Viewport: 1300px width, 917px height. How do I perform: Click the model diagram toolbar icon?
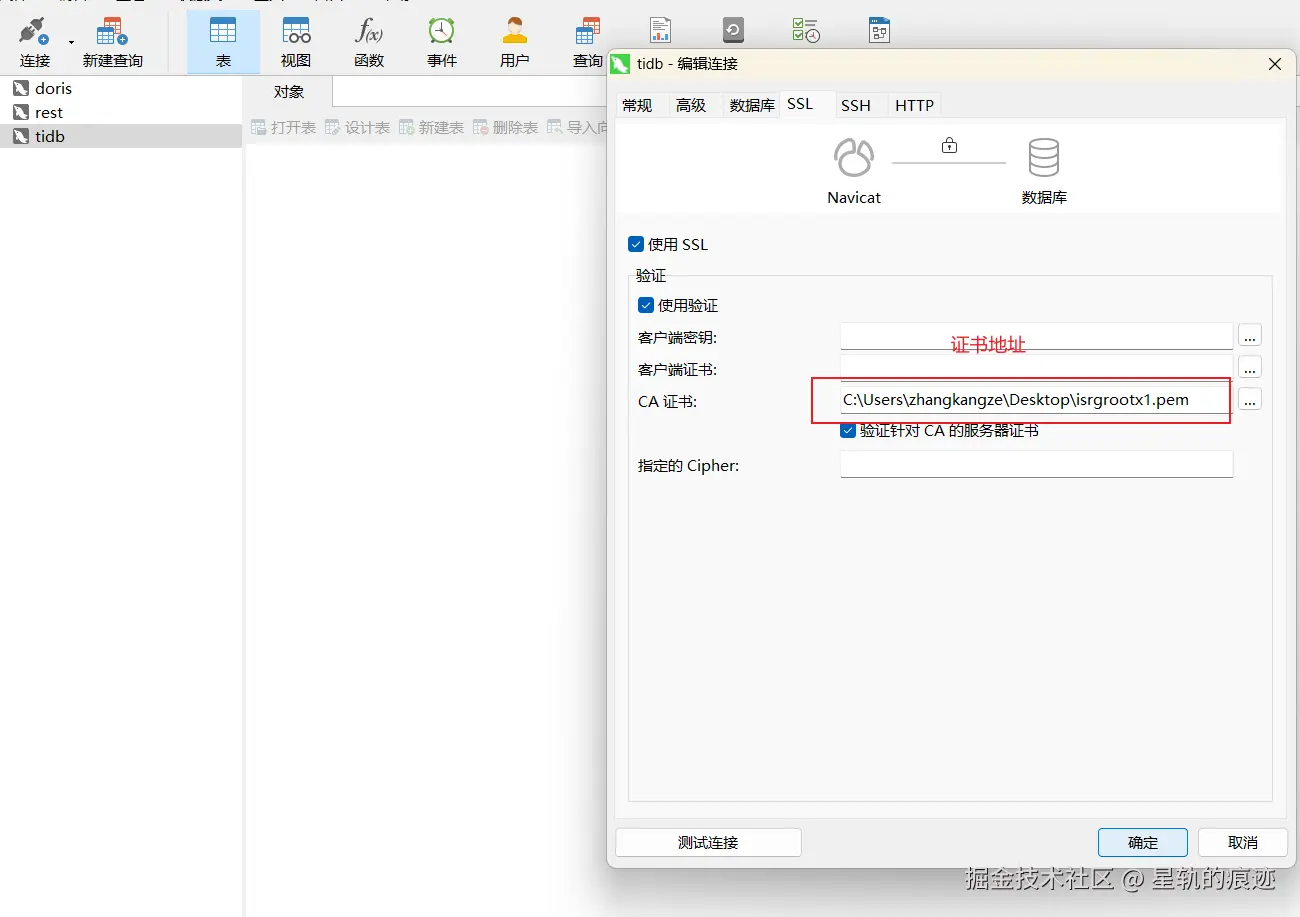point(879,30)
